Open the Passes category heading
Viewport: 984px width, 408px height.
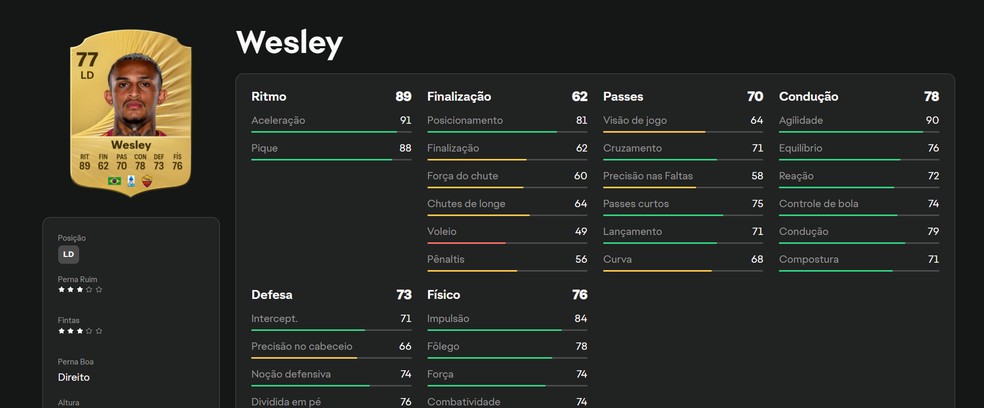623,97
